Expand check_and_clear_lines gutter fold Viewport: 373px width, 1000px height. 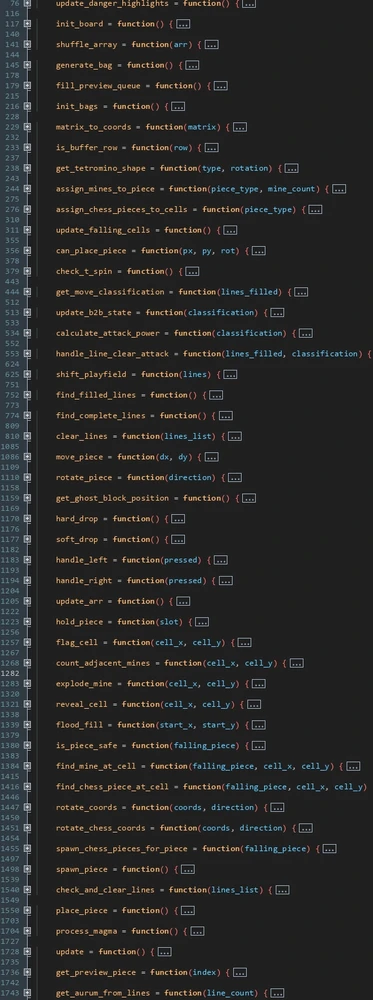(x=27, y=890)
